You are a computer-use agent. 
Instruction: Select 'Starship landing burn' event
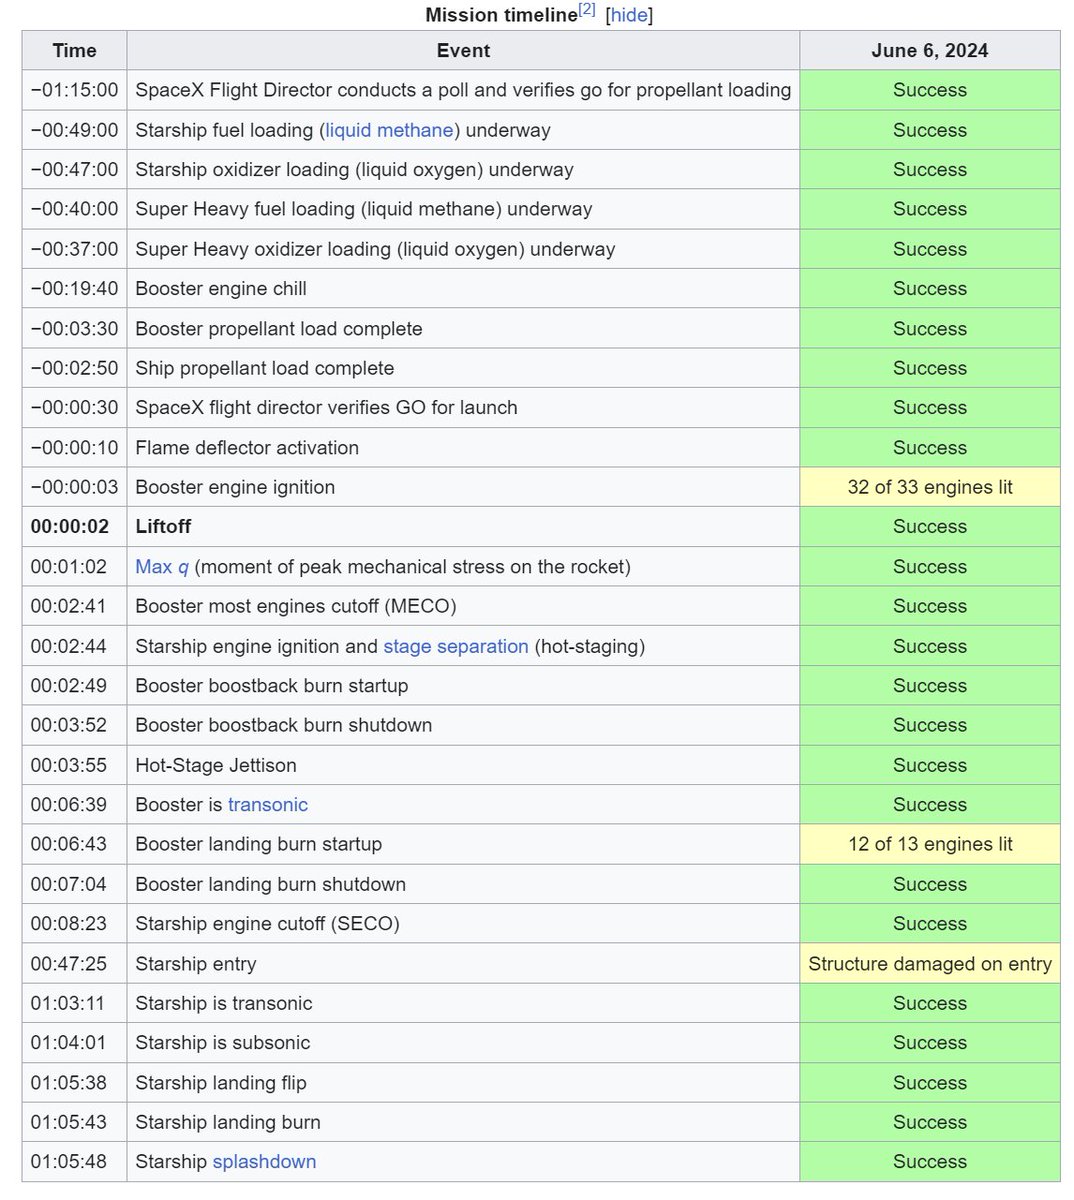pos(228,1122)
